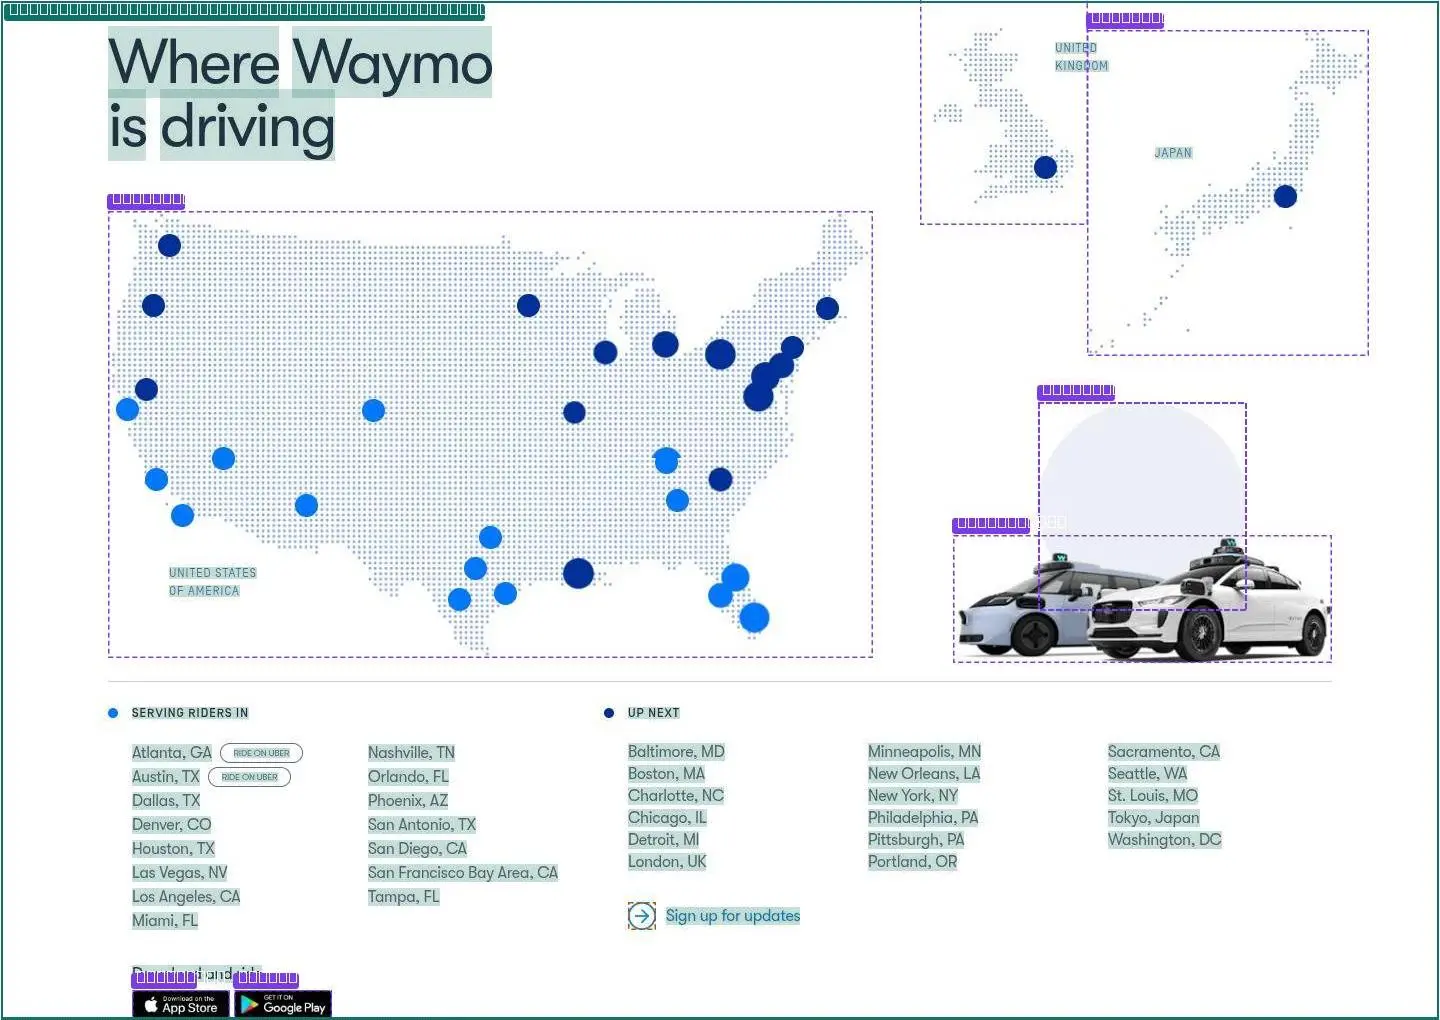This screenshot has height=1020, width=1440.
Task: Click the "UP NEXT" label
Action: [x=654, y=713]
